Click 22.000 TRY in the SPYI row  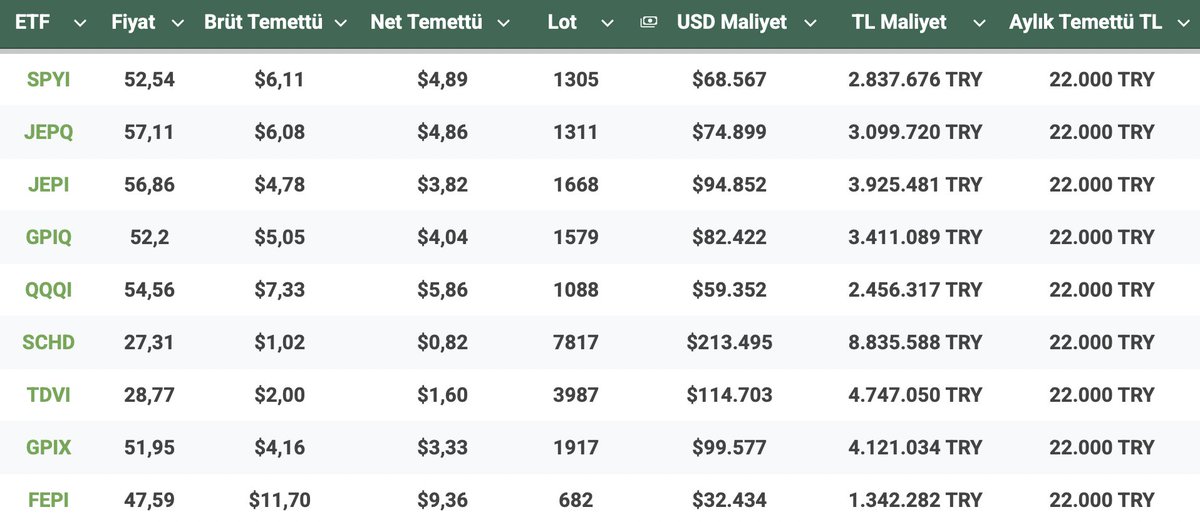pyautogui.click(x=1102, y=79)
